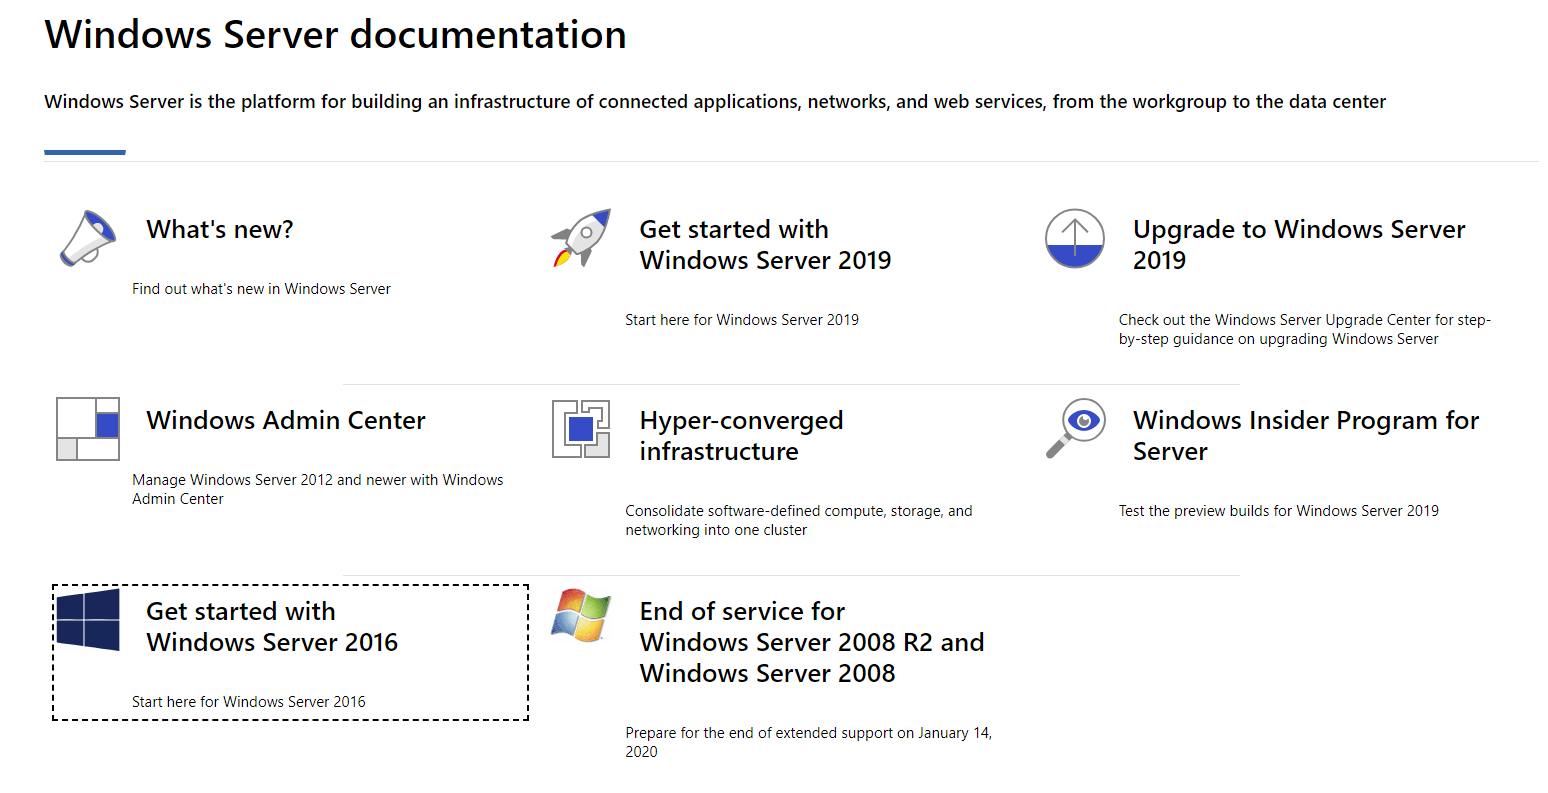Click the Hyper-converged infrastructure squares icon
The width and height of the screenshot is (1548, 793).
(581, 429)
